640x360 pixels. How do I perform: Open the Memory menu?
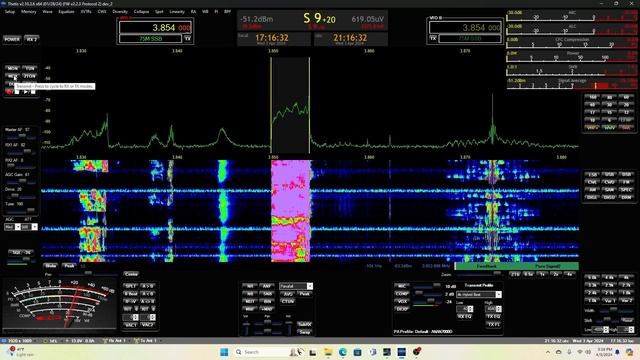tap(29, 11)
